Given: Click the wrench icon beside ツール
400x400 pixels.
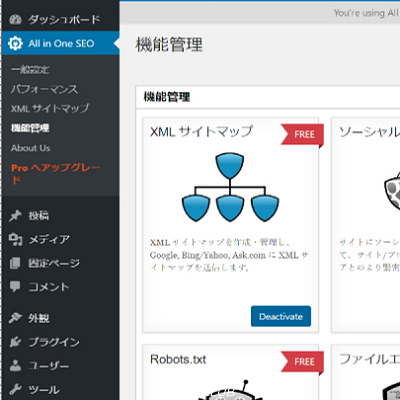Looking at the screenshot, I should [15, 389].
